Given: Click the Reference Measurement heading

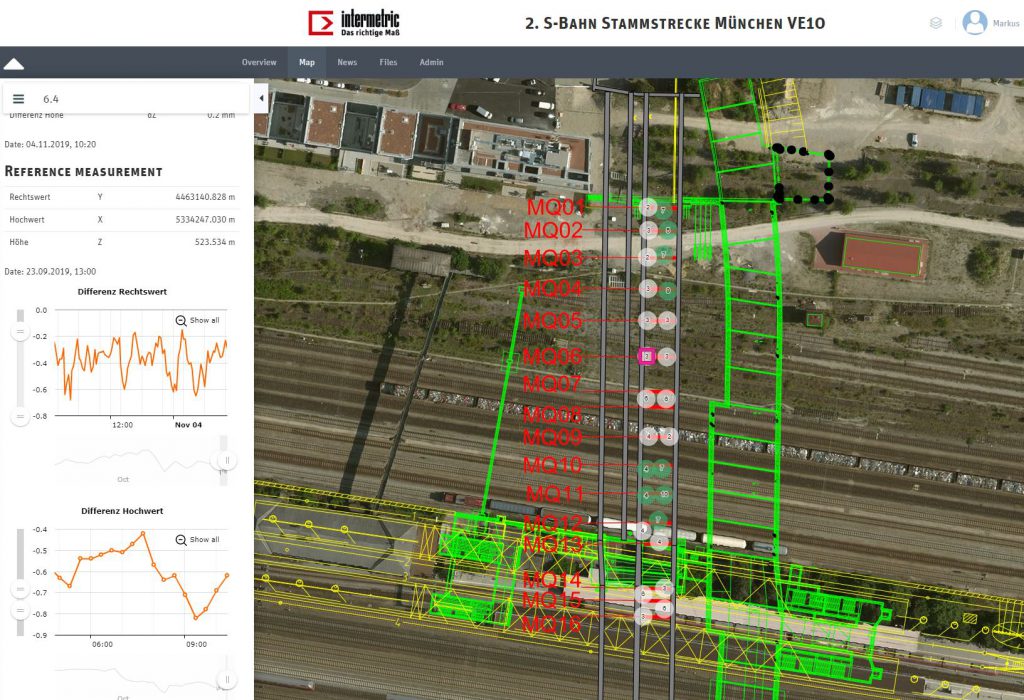Looking at the screenshot, I should coord(84,172).
